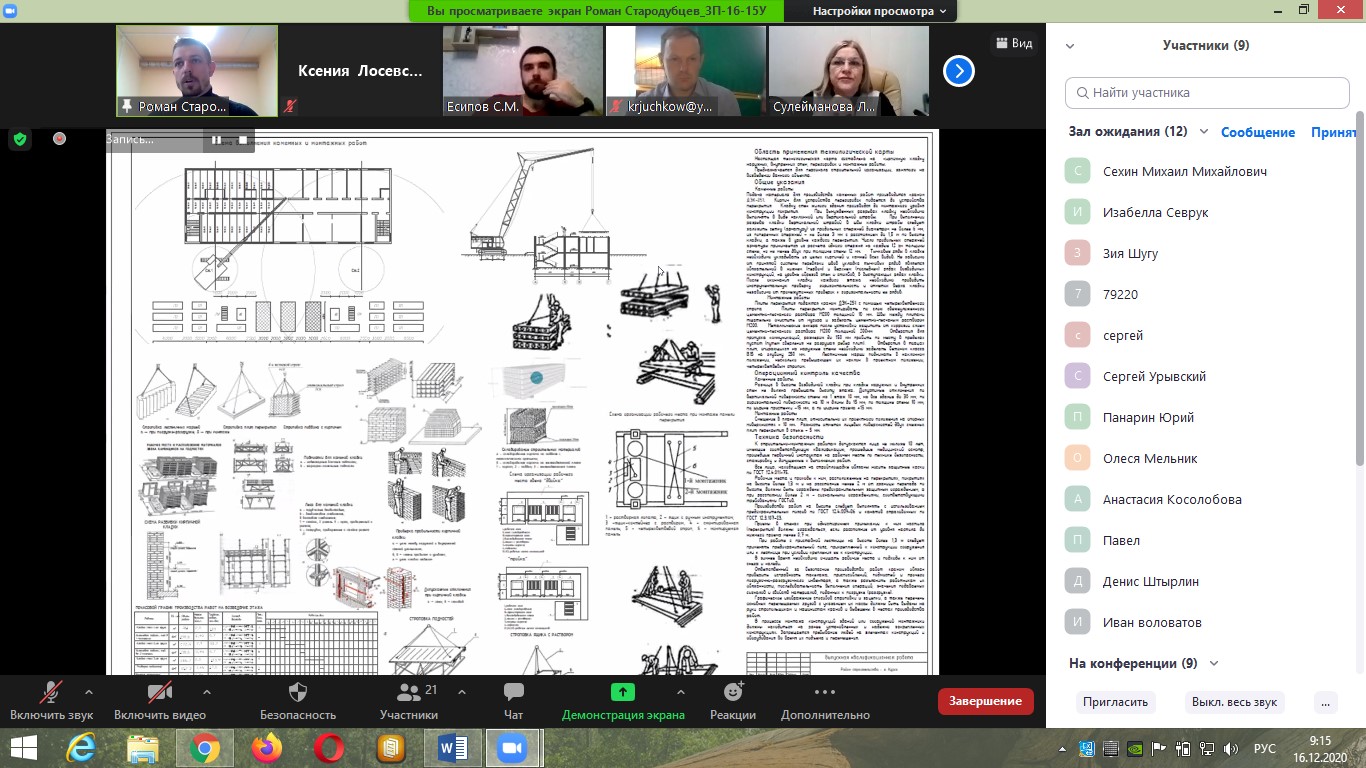1366x768 pixels.
Task: Open File Explorer from taskbar
Action: [143, 747]
